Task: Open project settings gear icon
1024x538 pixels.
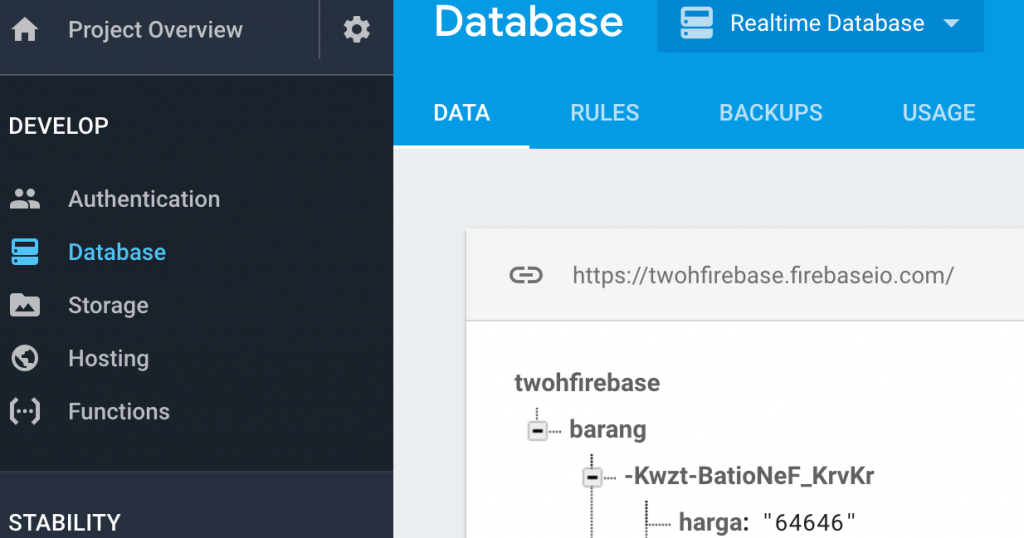Action: click(357, 29)
